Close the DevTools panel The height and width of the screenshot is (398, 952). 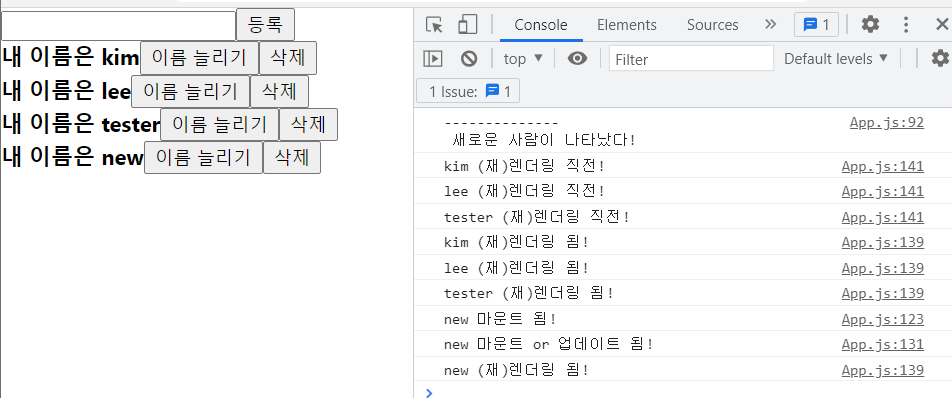(x=942, y=25)
